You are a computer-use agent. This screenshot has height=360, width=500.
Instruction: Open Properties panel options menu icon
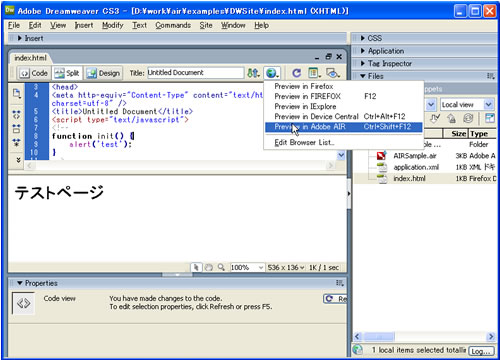coord(340,283)
